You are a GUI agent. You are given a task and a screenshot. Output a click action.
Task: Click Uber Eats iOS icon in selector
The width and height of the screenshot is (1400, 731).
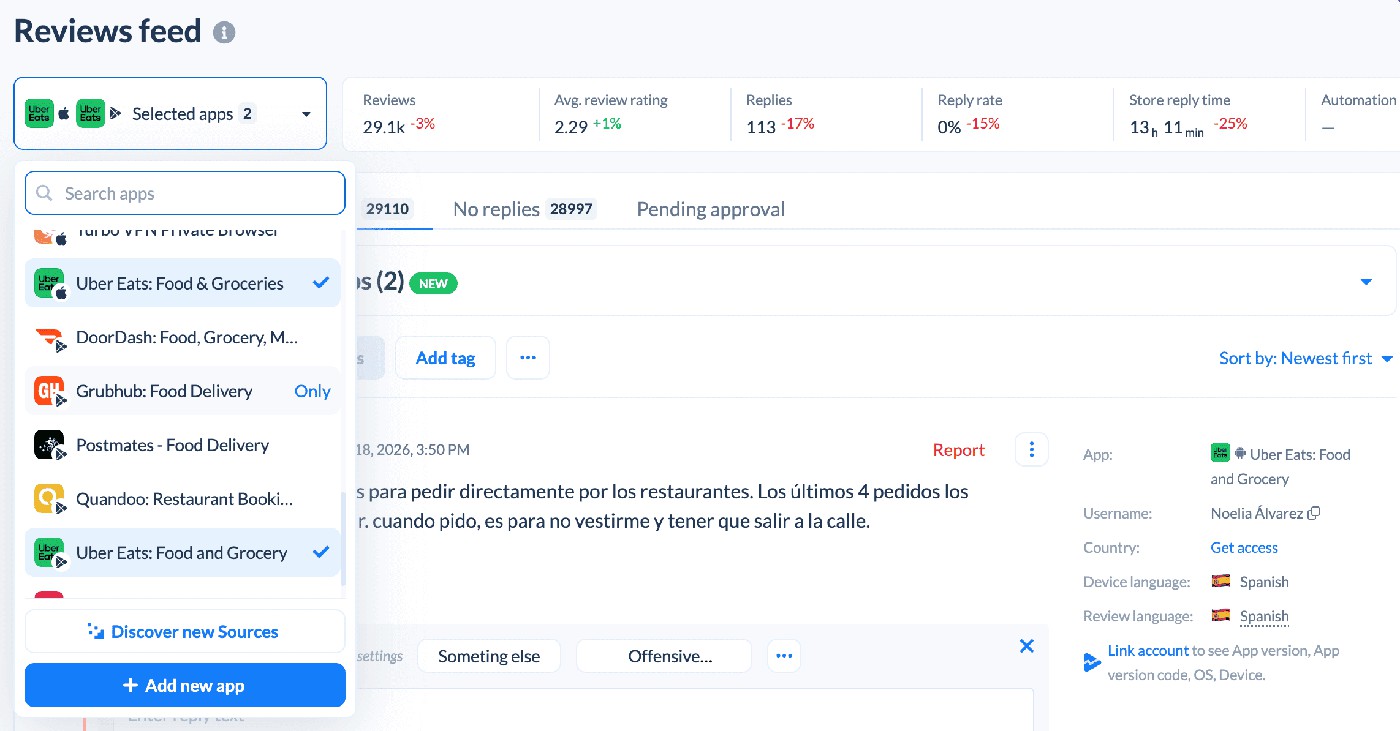pyautogui.click(x=40, y=114)
